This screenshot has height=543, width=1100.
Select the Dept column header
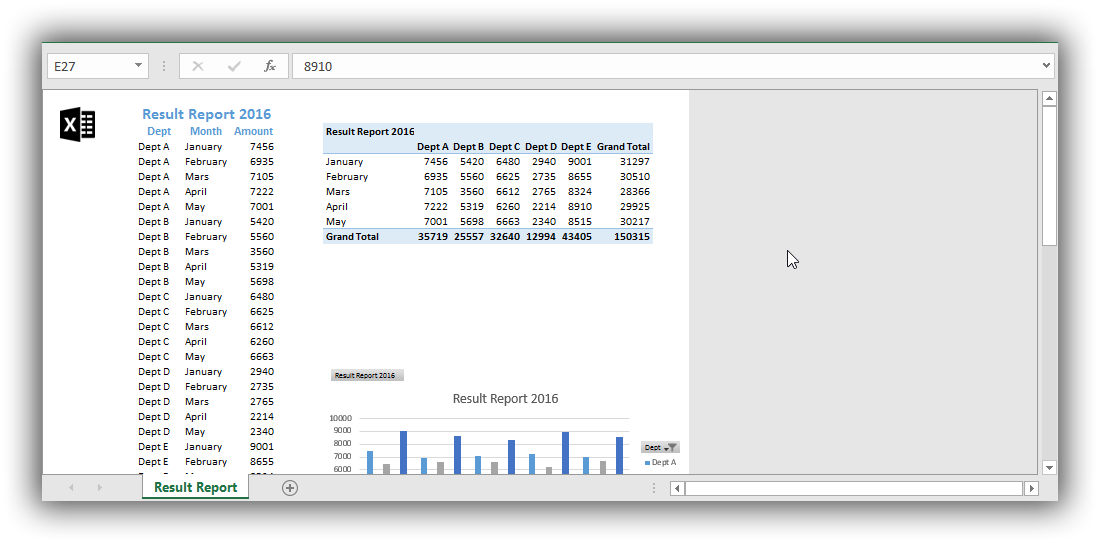tap(159, 131)
